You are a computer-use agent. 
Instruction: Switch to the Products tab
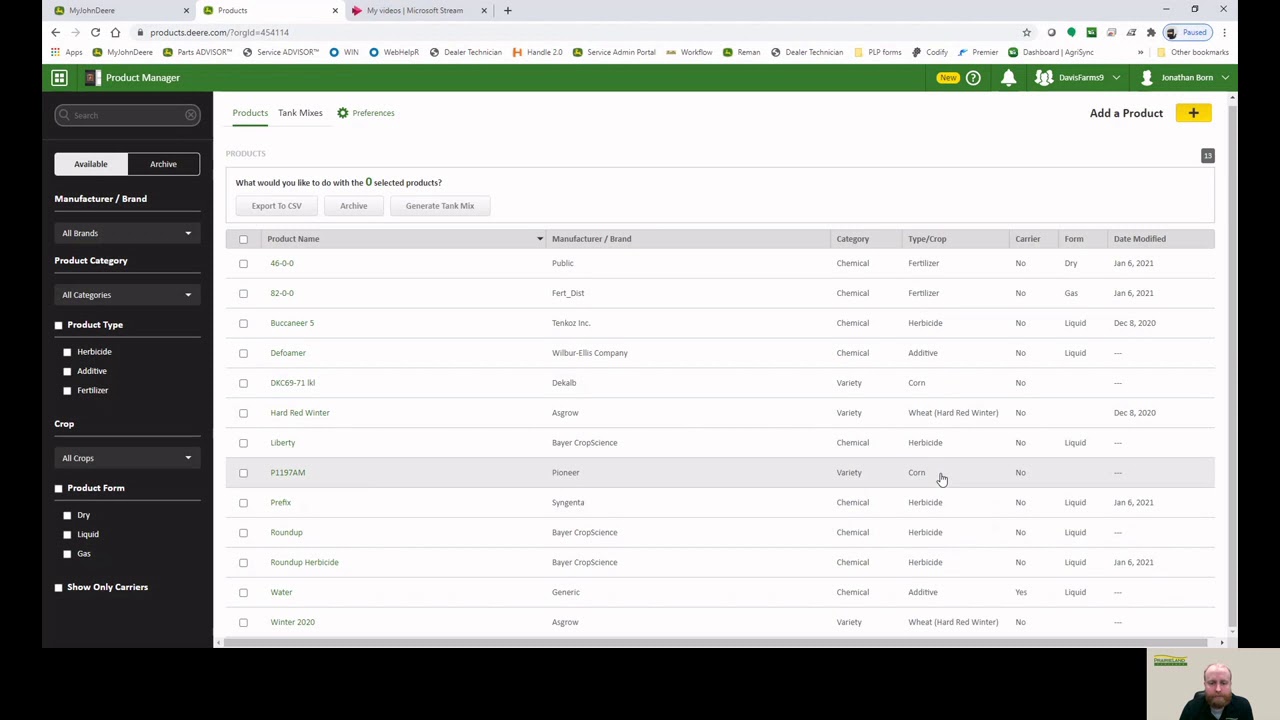[x=250, y=113]
